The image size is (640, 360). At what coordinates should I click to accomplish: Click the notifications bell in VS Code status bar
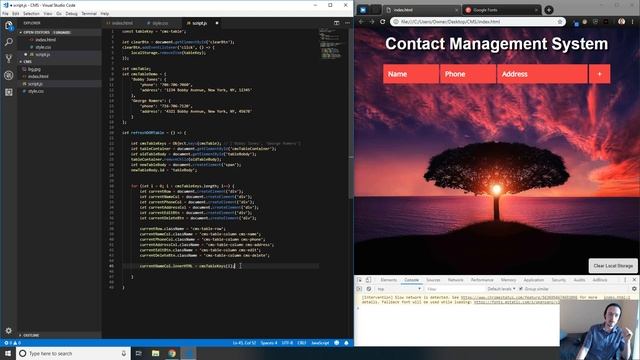click(x=347, y=343)
